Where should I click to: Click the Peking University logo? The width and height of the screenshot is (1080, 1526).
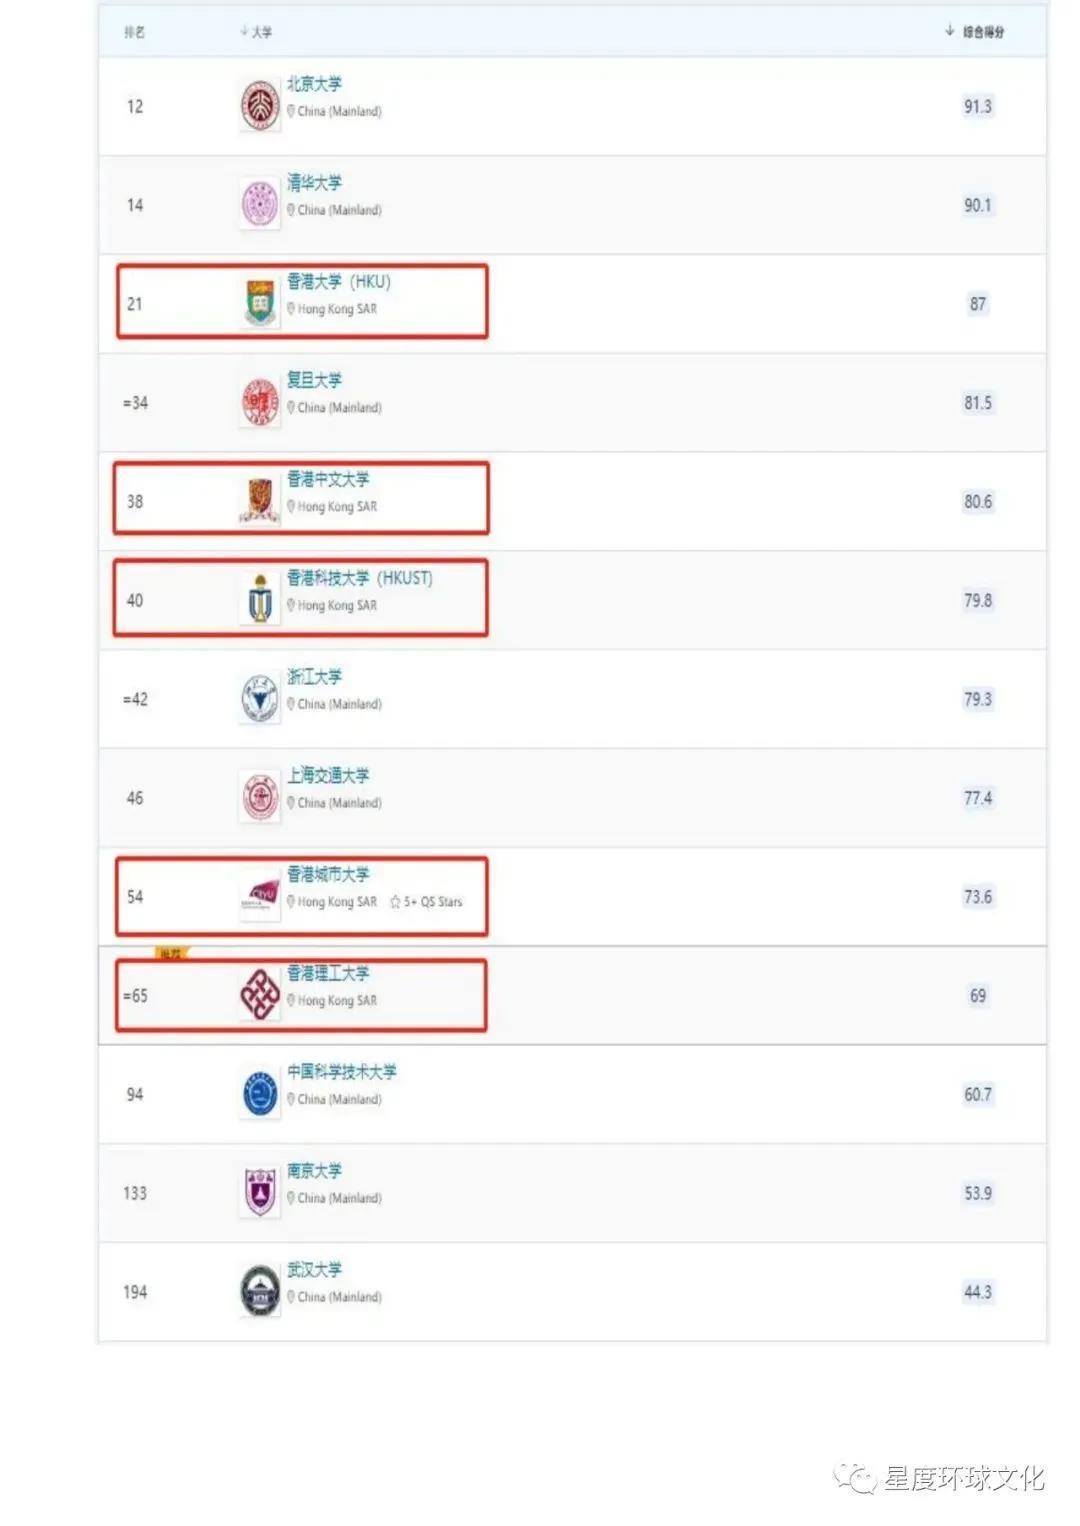pos(260,106)
